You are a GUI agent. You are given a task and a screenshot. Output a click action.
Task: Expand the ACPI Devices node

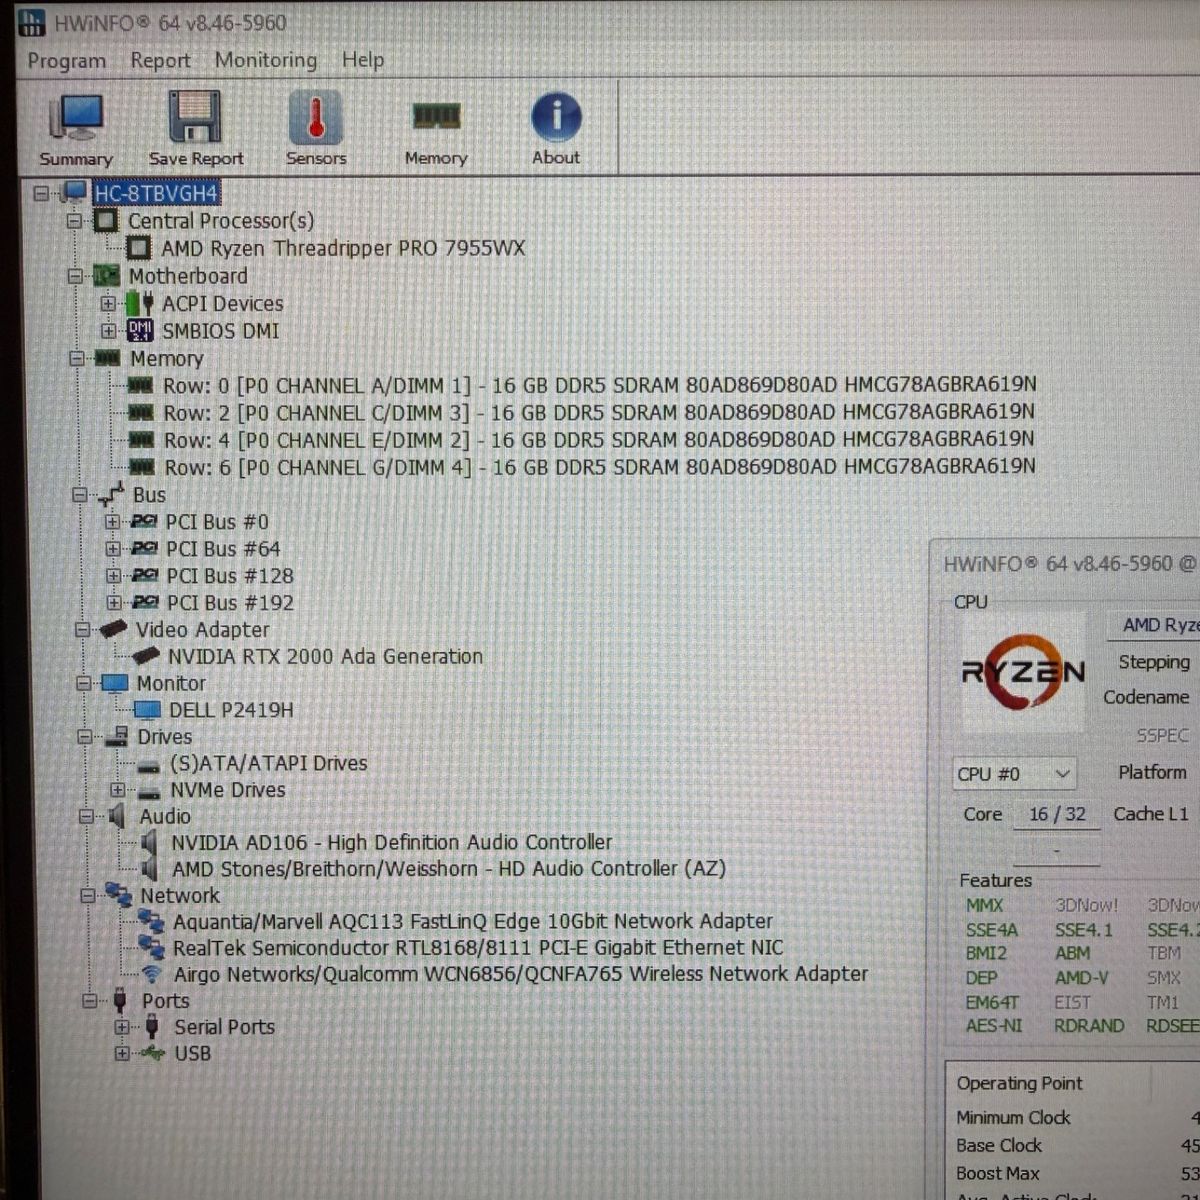point(108,303)
